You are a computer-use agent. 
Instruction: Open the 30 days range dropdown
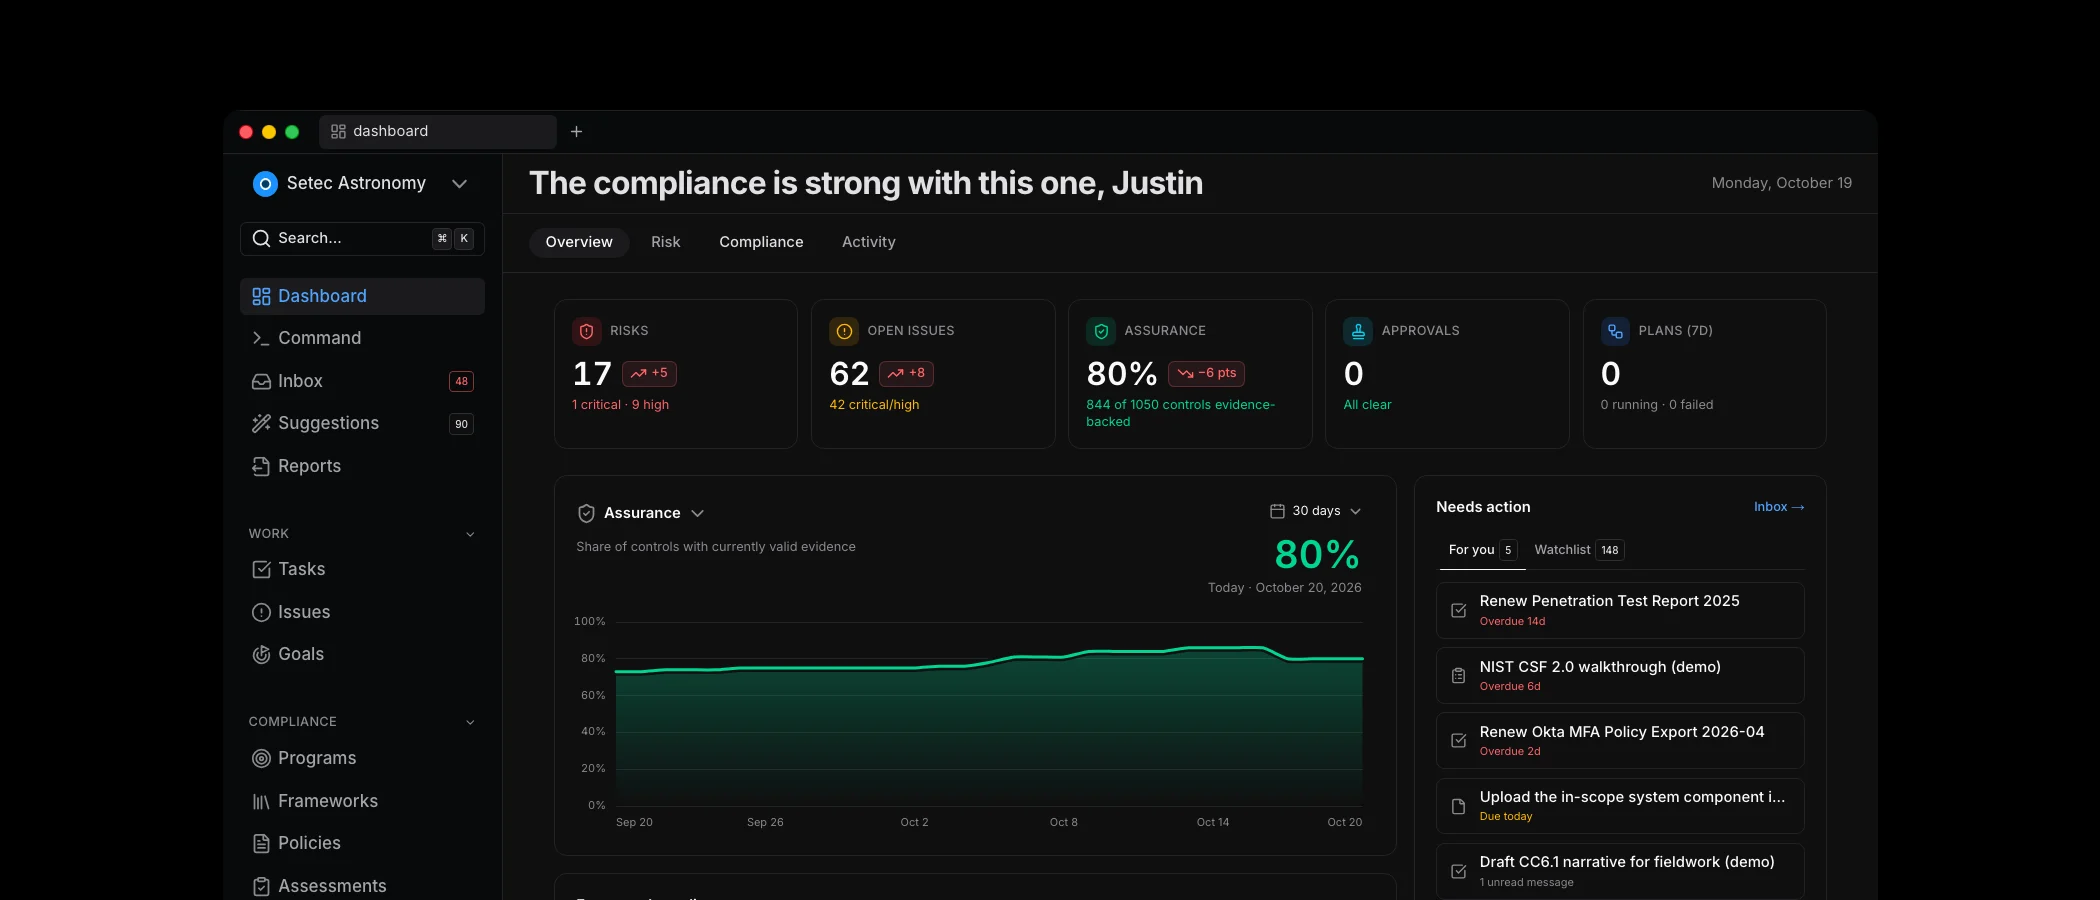coord(1315,511)
